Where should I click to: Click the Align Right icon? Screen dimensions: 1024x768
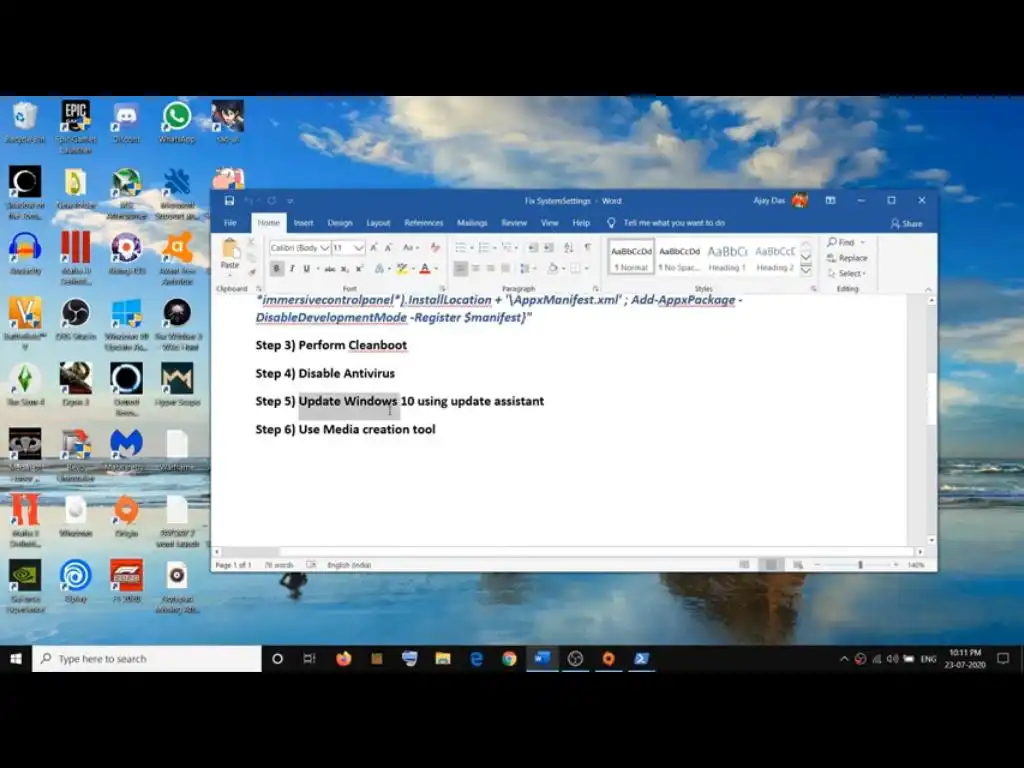490,268
